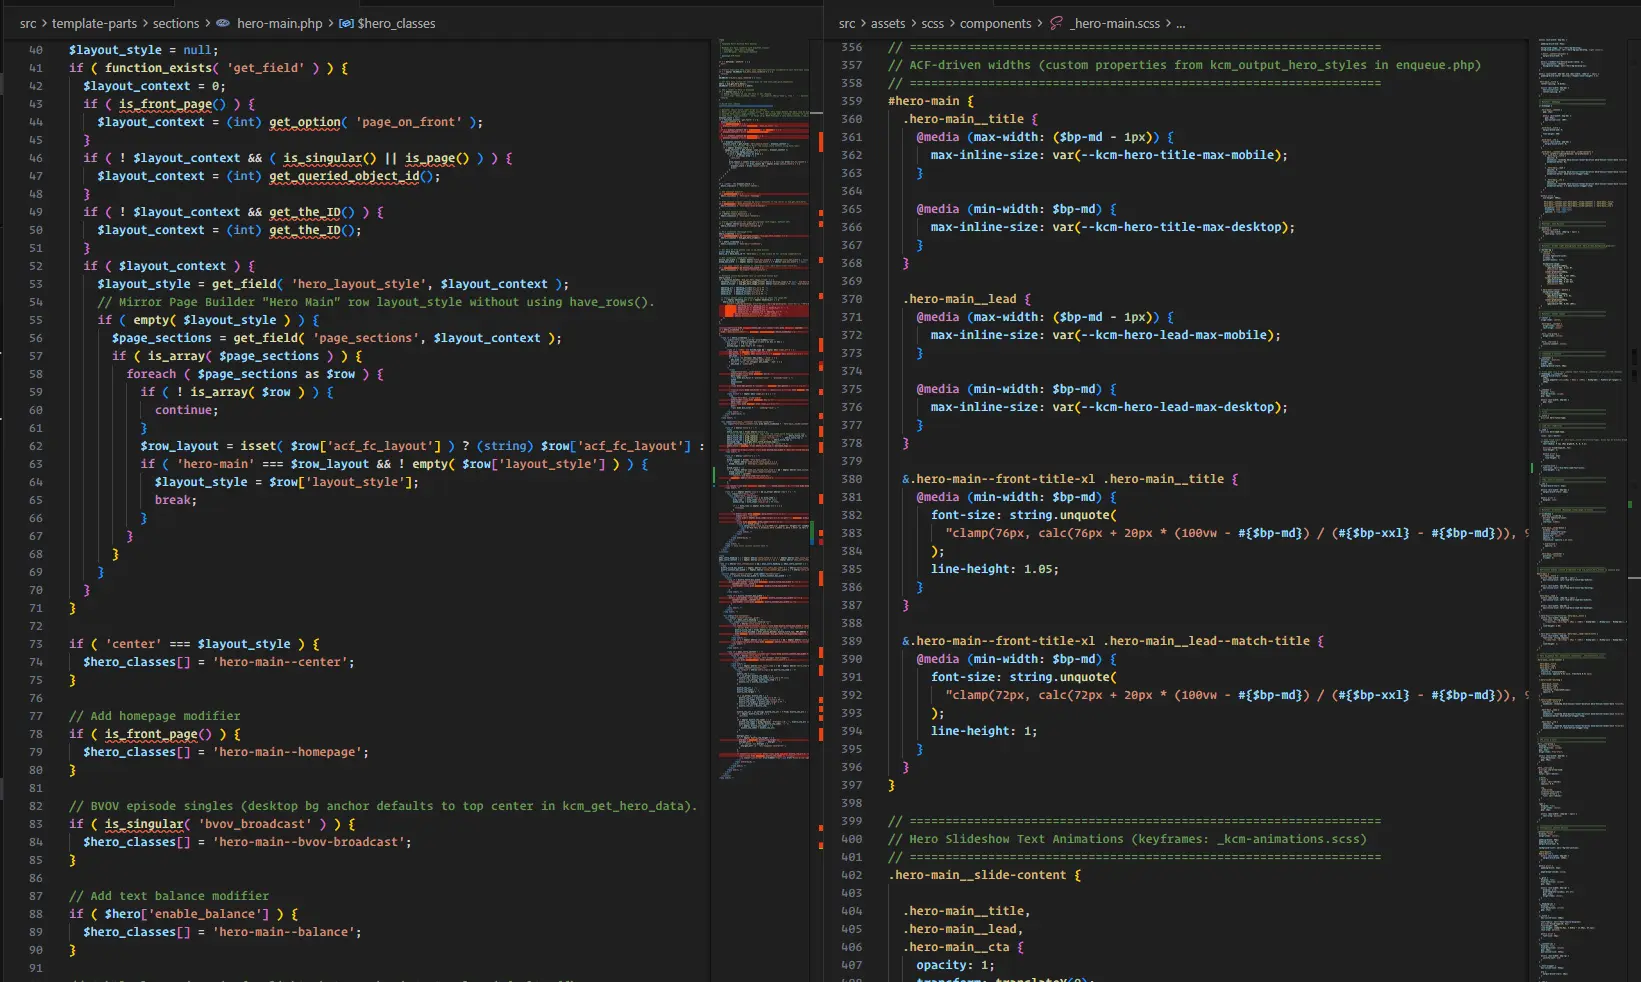
Task: Click '$row_layout = isset' on line 62
Action: tap(208, 446)
